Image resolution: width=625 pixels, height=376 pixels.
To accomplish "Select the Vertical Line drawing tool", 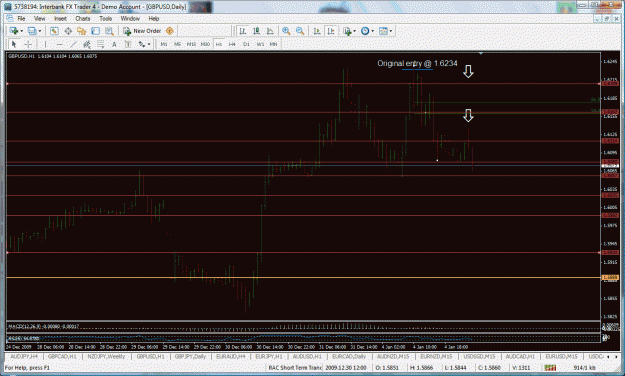I will (45, 44).
